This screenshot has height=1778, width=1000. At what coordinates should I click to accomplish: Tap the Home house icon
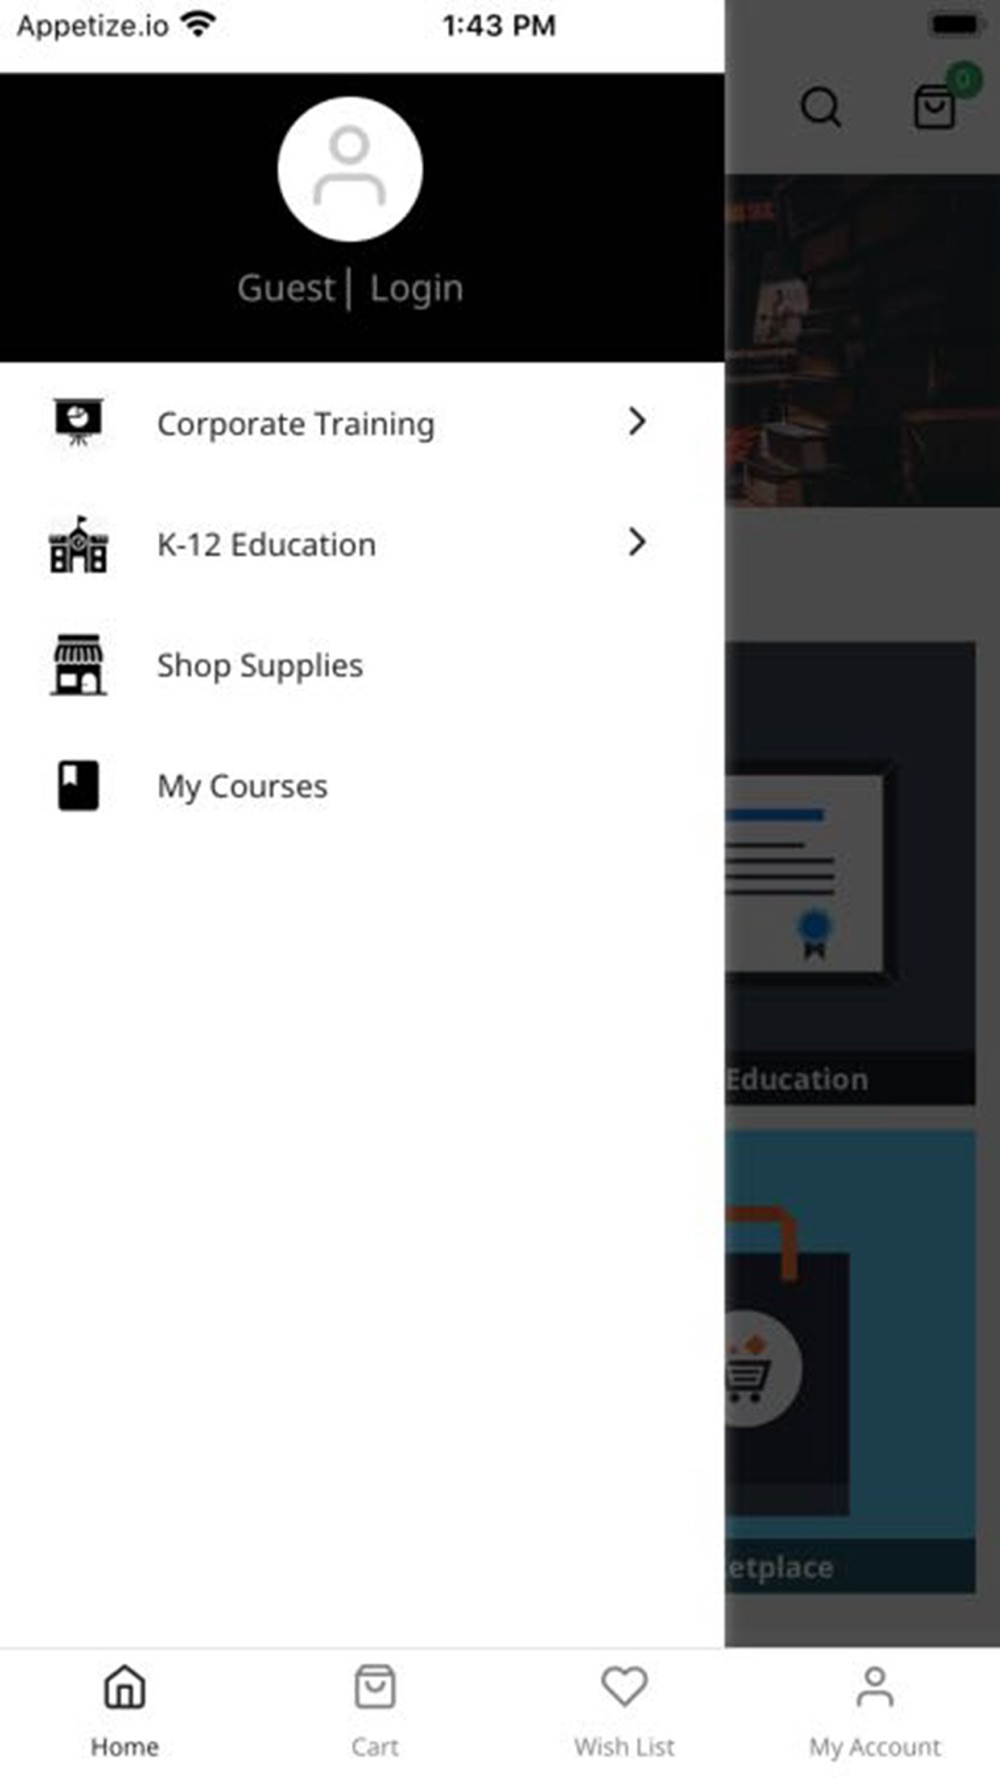coord(125,1687)
